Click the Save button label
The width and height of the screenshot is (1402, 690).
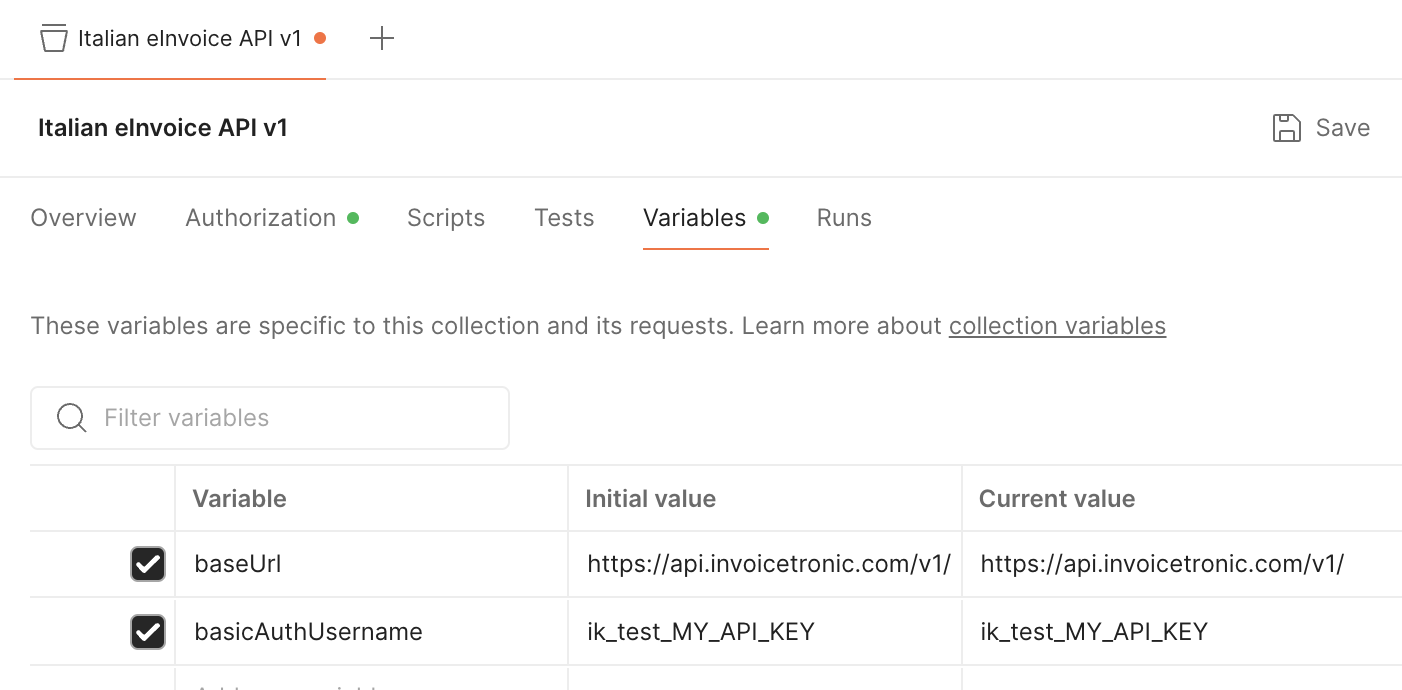(x=1343, y=128)
